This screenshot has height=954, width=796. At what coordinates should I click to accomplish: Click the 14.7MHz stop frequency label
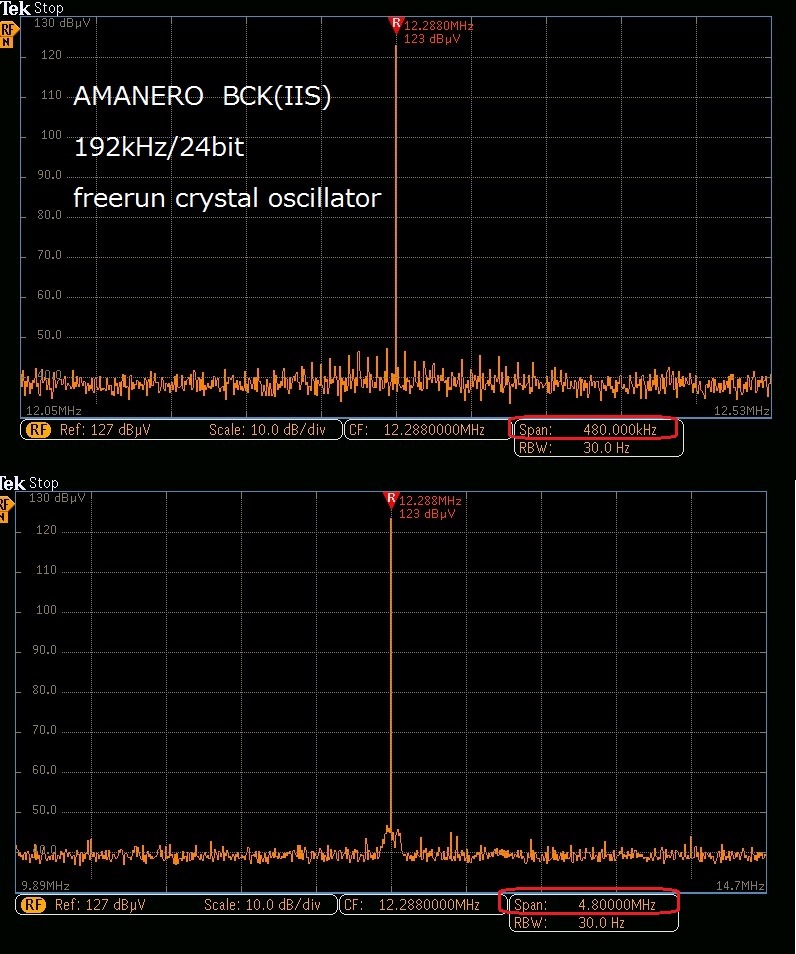(x=740, y=886)
